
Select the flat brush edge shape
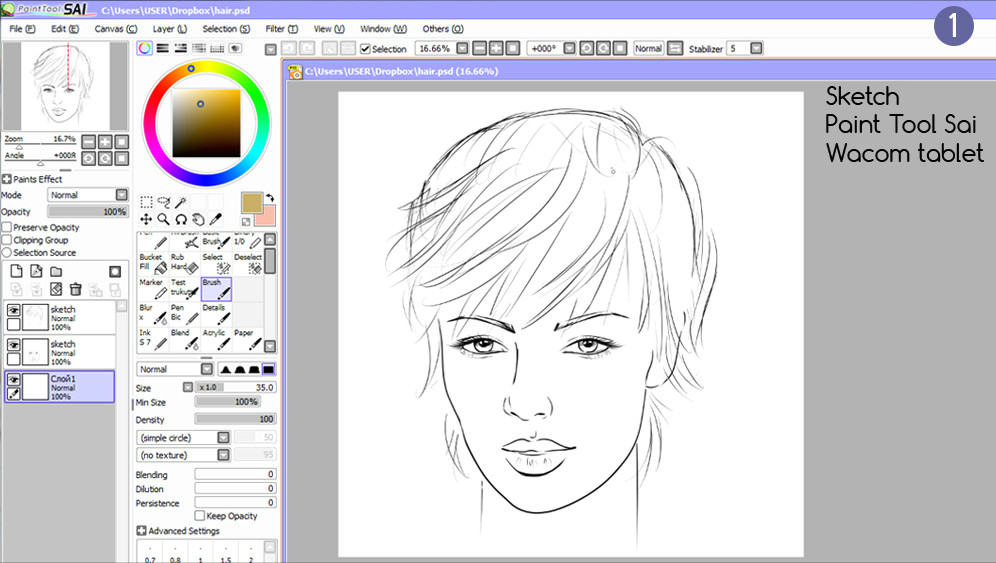click(x=269, y=369)
